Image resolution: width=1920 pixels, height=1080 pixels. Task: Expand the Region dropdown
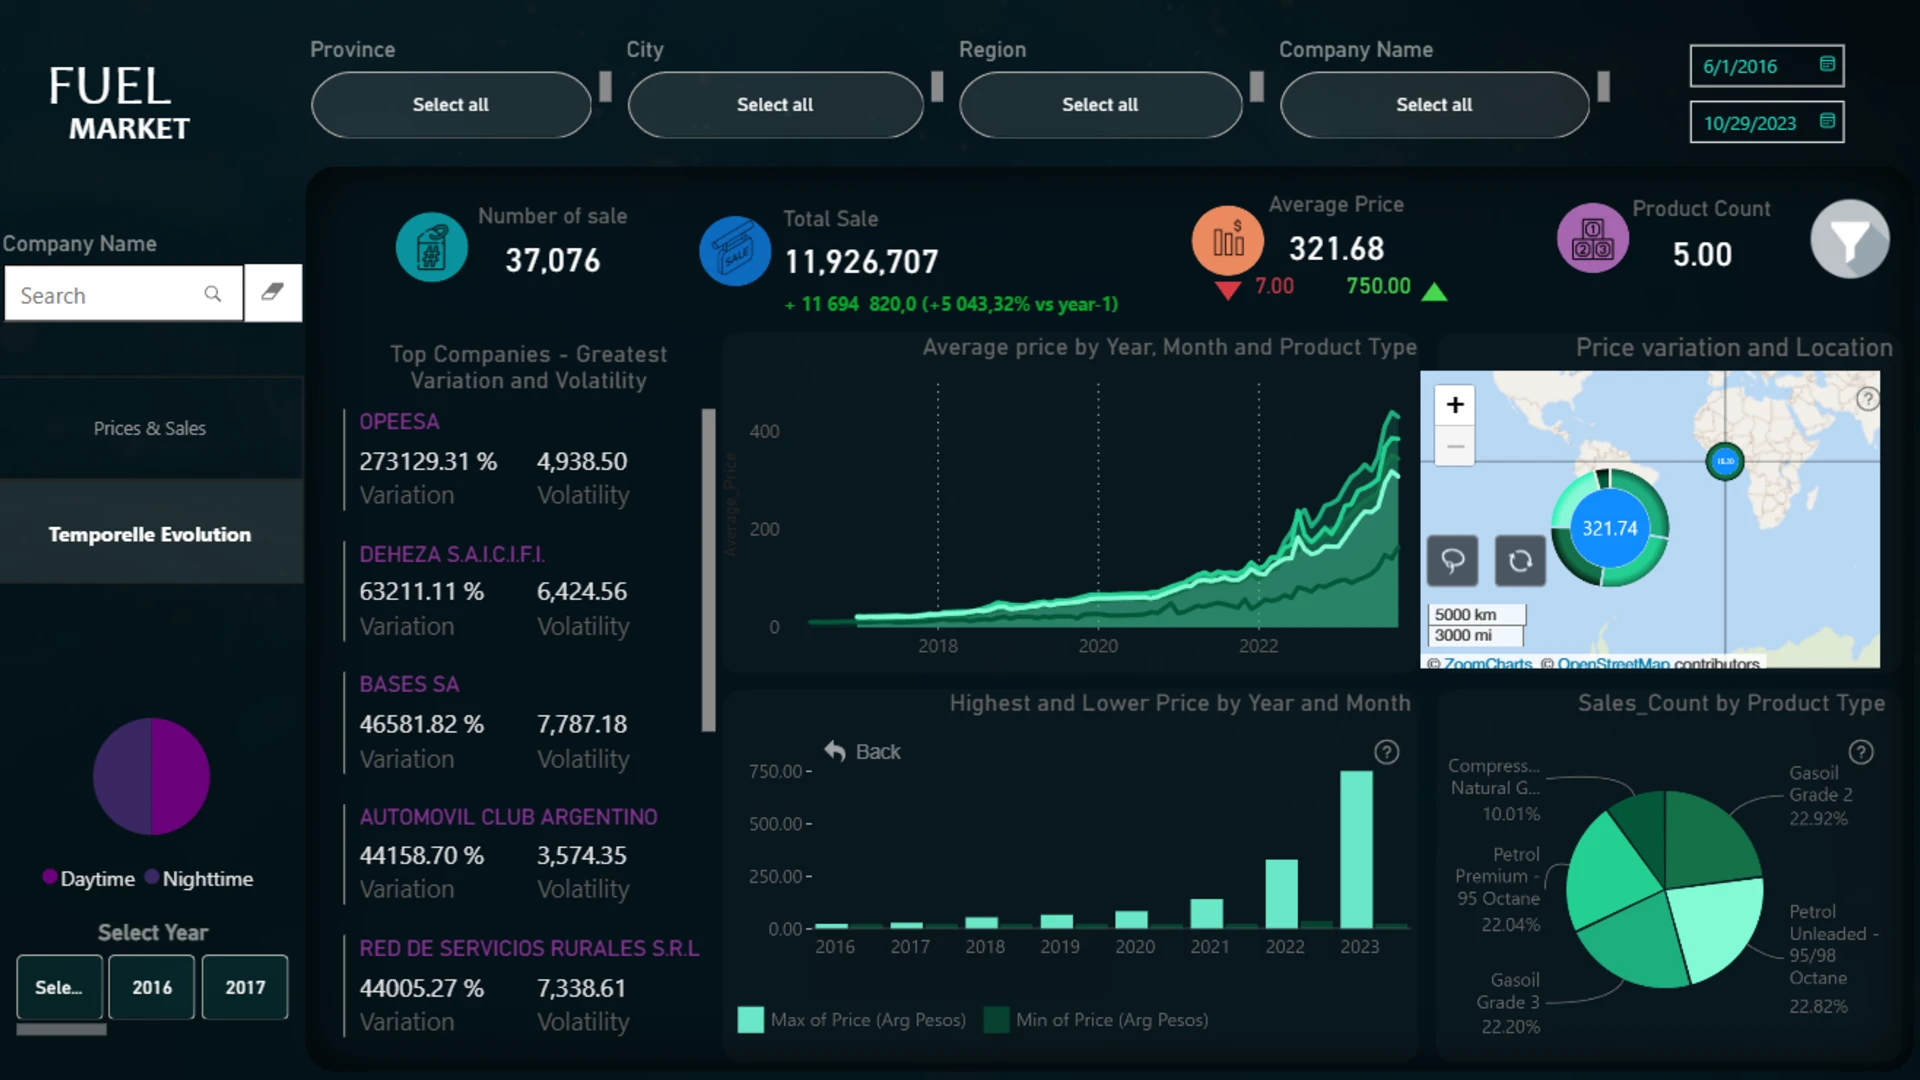[1100, 104]
